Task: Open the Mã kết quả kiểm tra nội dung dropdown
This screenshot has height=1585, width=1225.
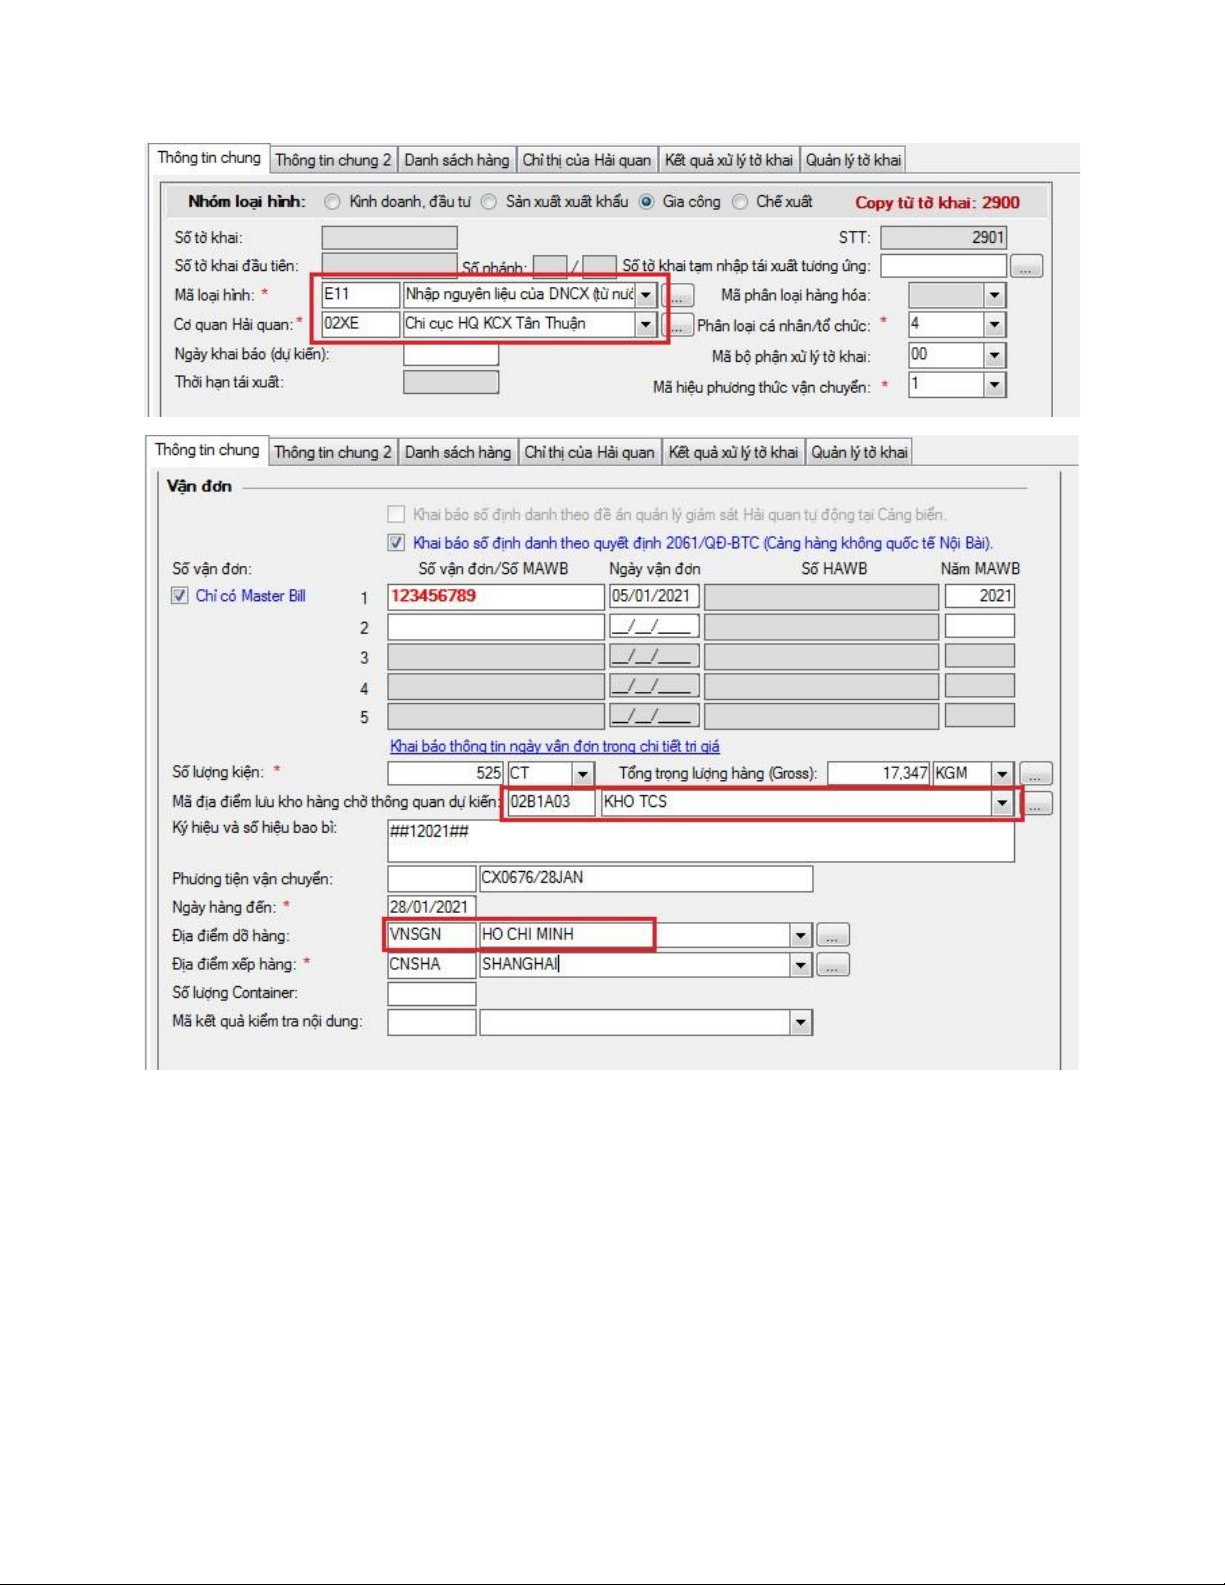Action: point(801,1022)
